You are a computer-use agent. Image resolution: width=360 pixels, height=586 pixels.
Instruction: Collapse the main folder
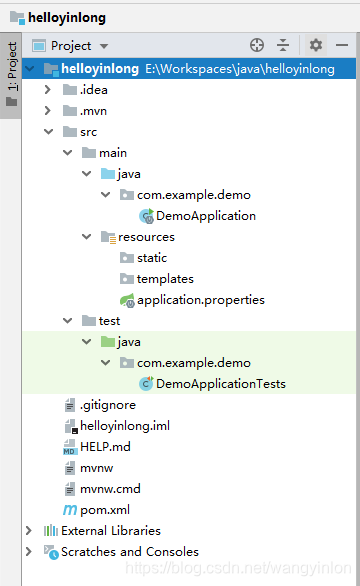pos(68,152)
